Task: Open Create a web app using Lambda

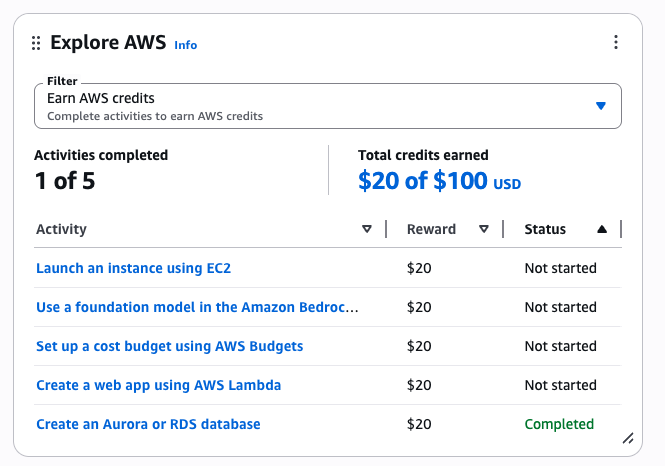Action: 158,385
